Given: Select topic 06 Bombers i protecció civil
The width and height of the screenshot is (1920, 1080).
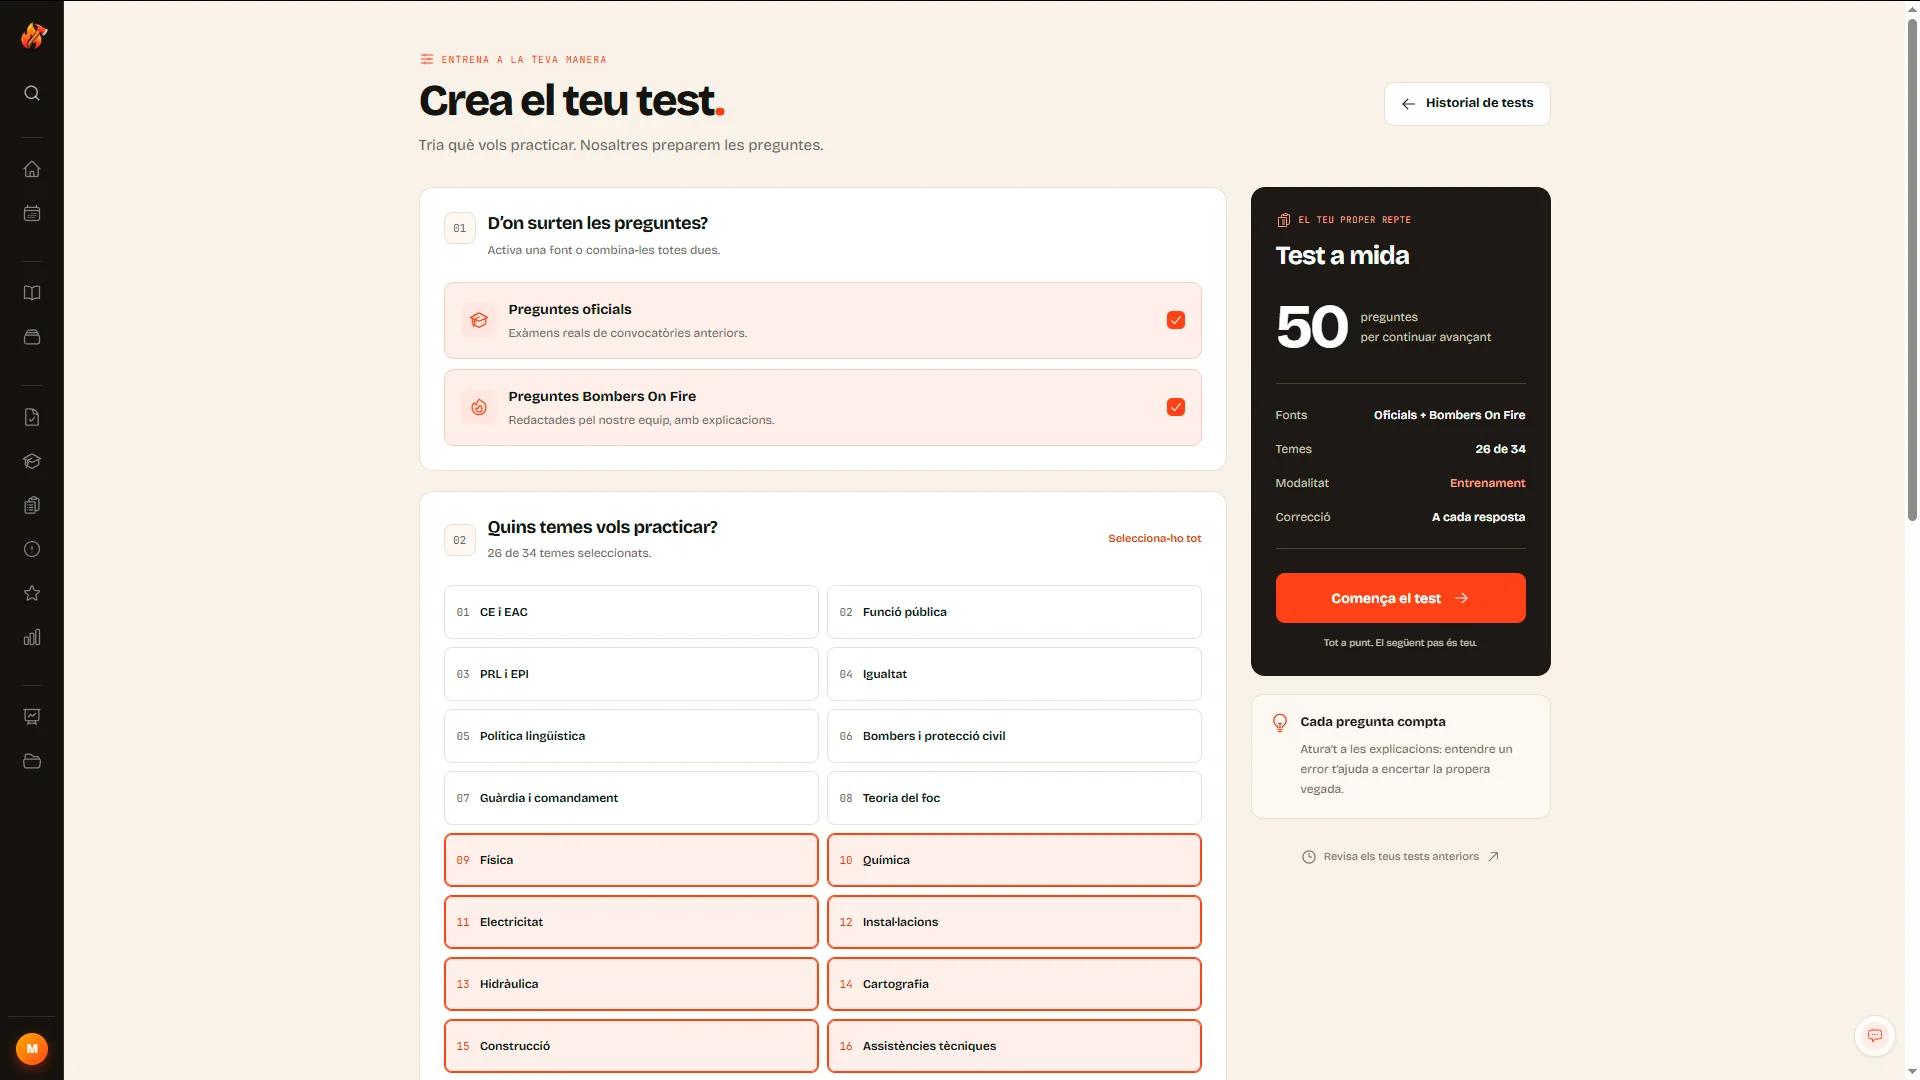Looking at the screenshot, I should (x=1014, y=736).
